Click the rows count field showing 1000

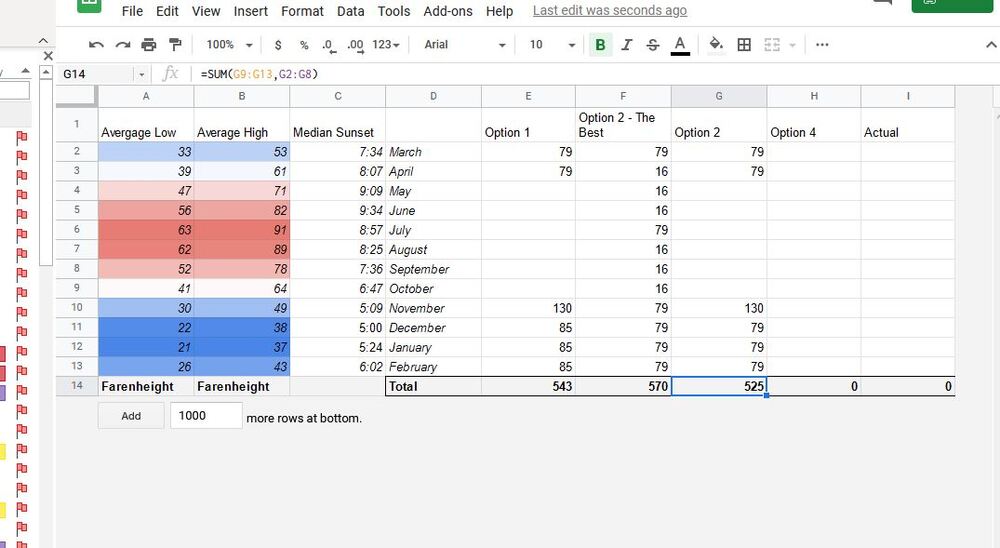coord(206,416)
